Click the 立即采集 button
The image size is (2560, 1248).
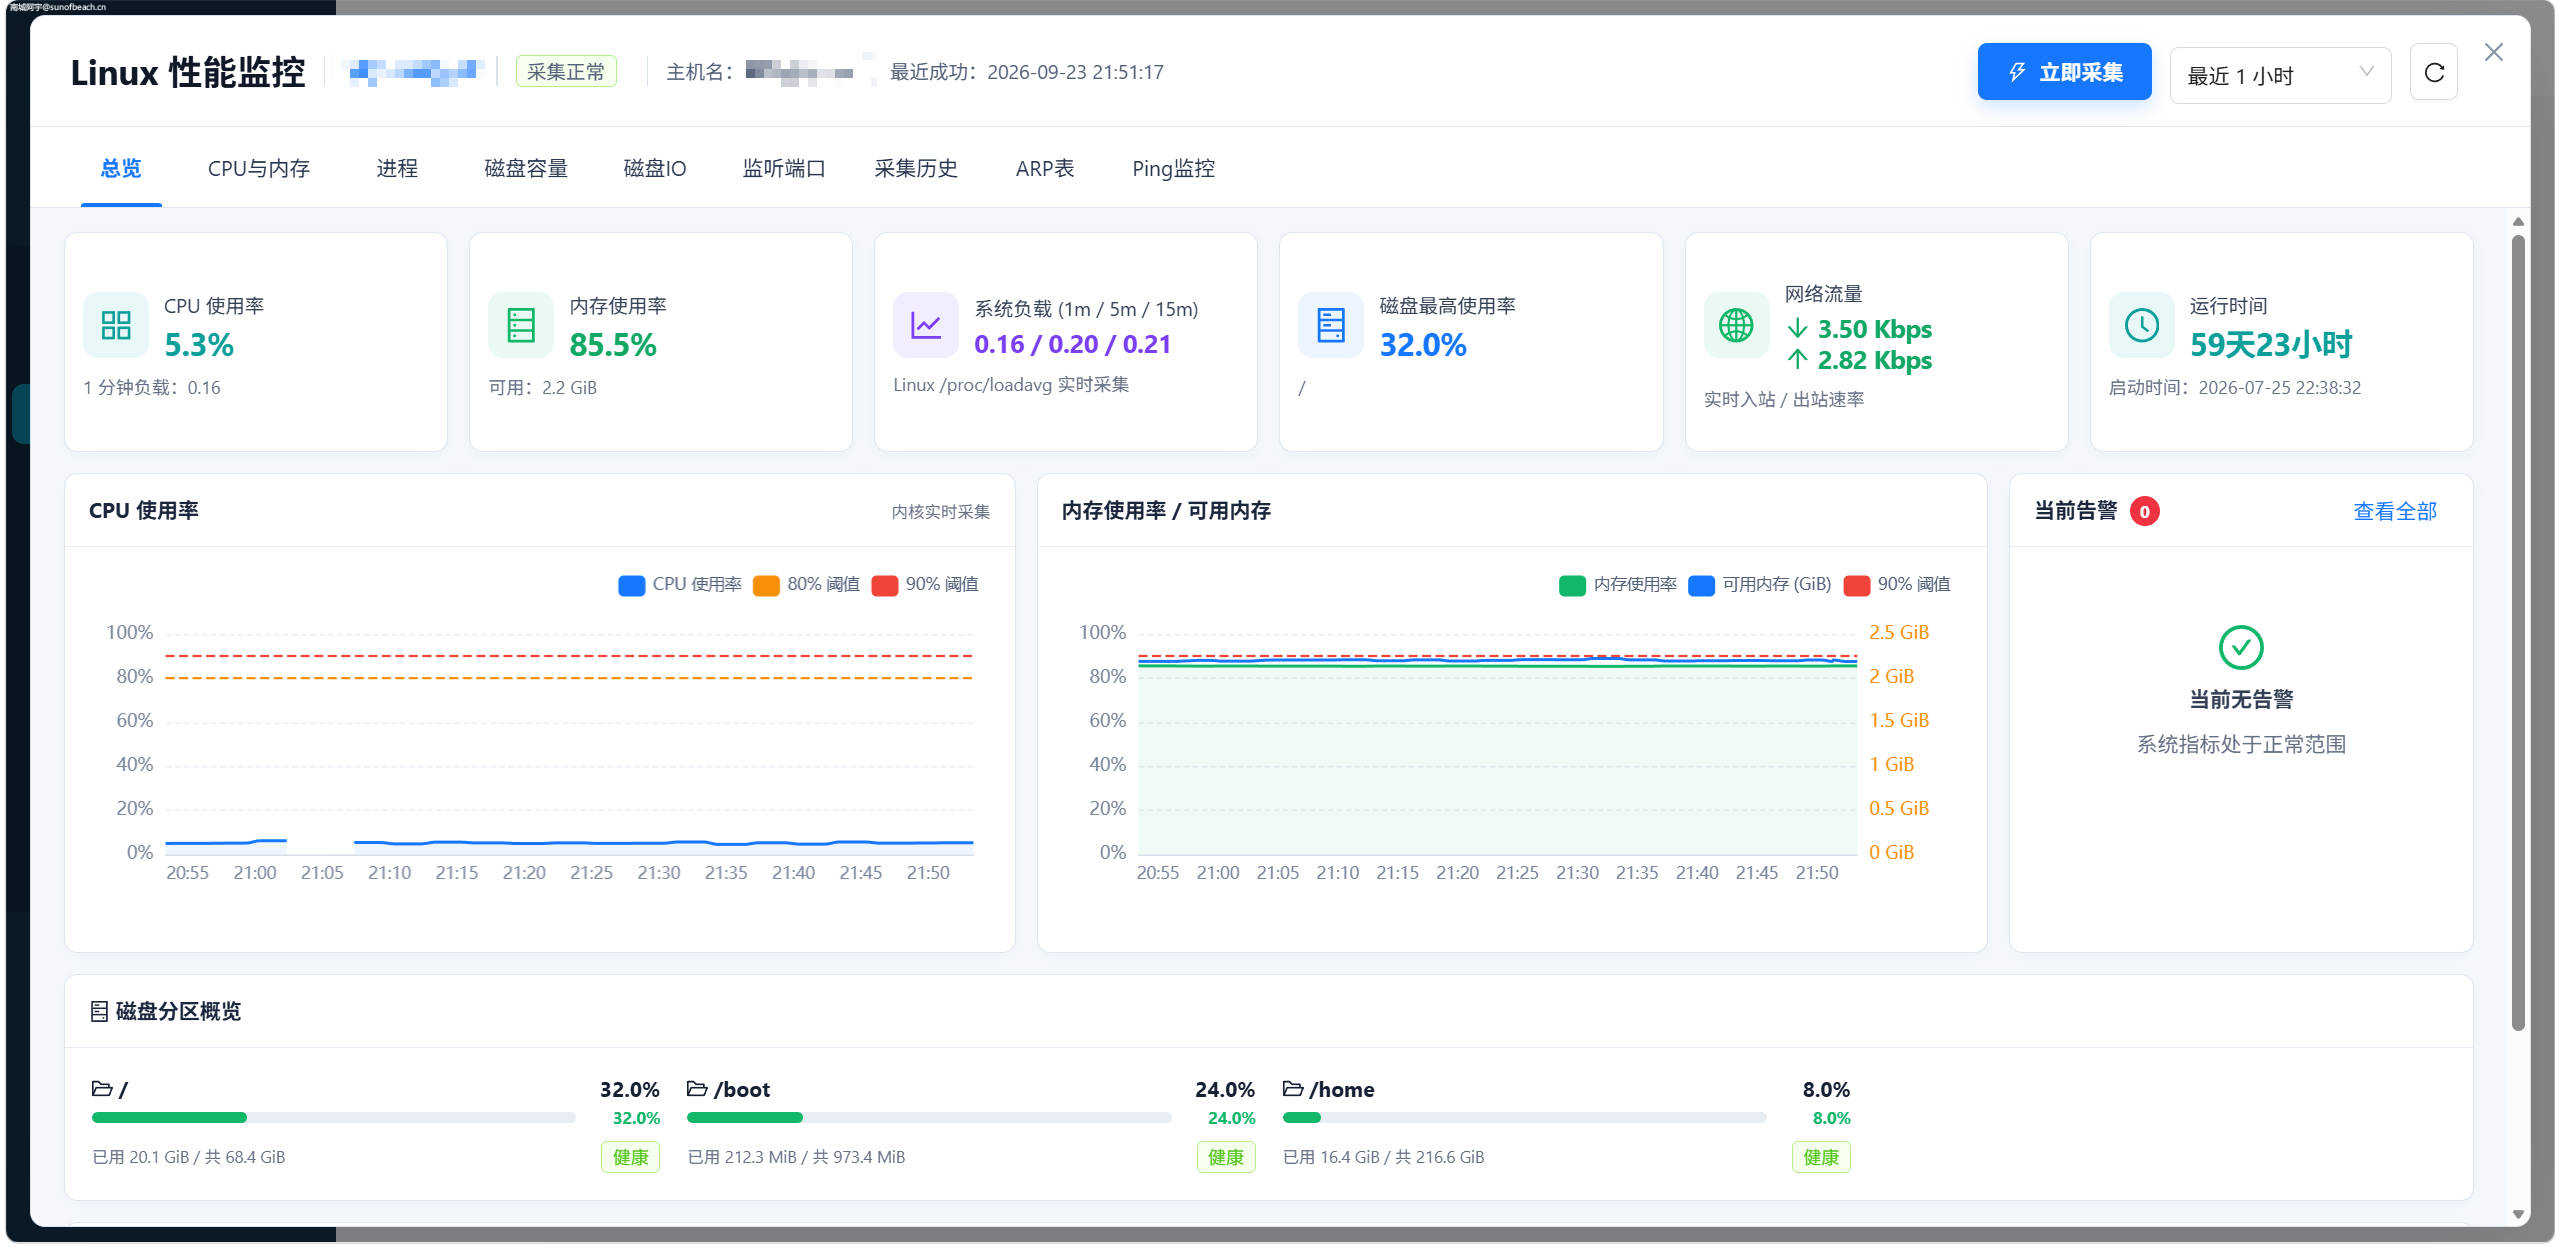2064,72
